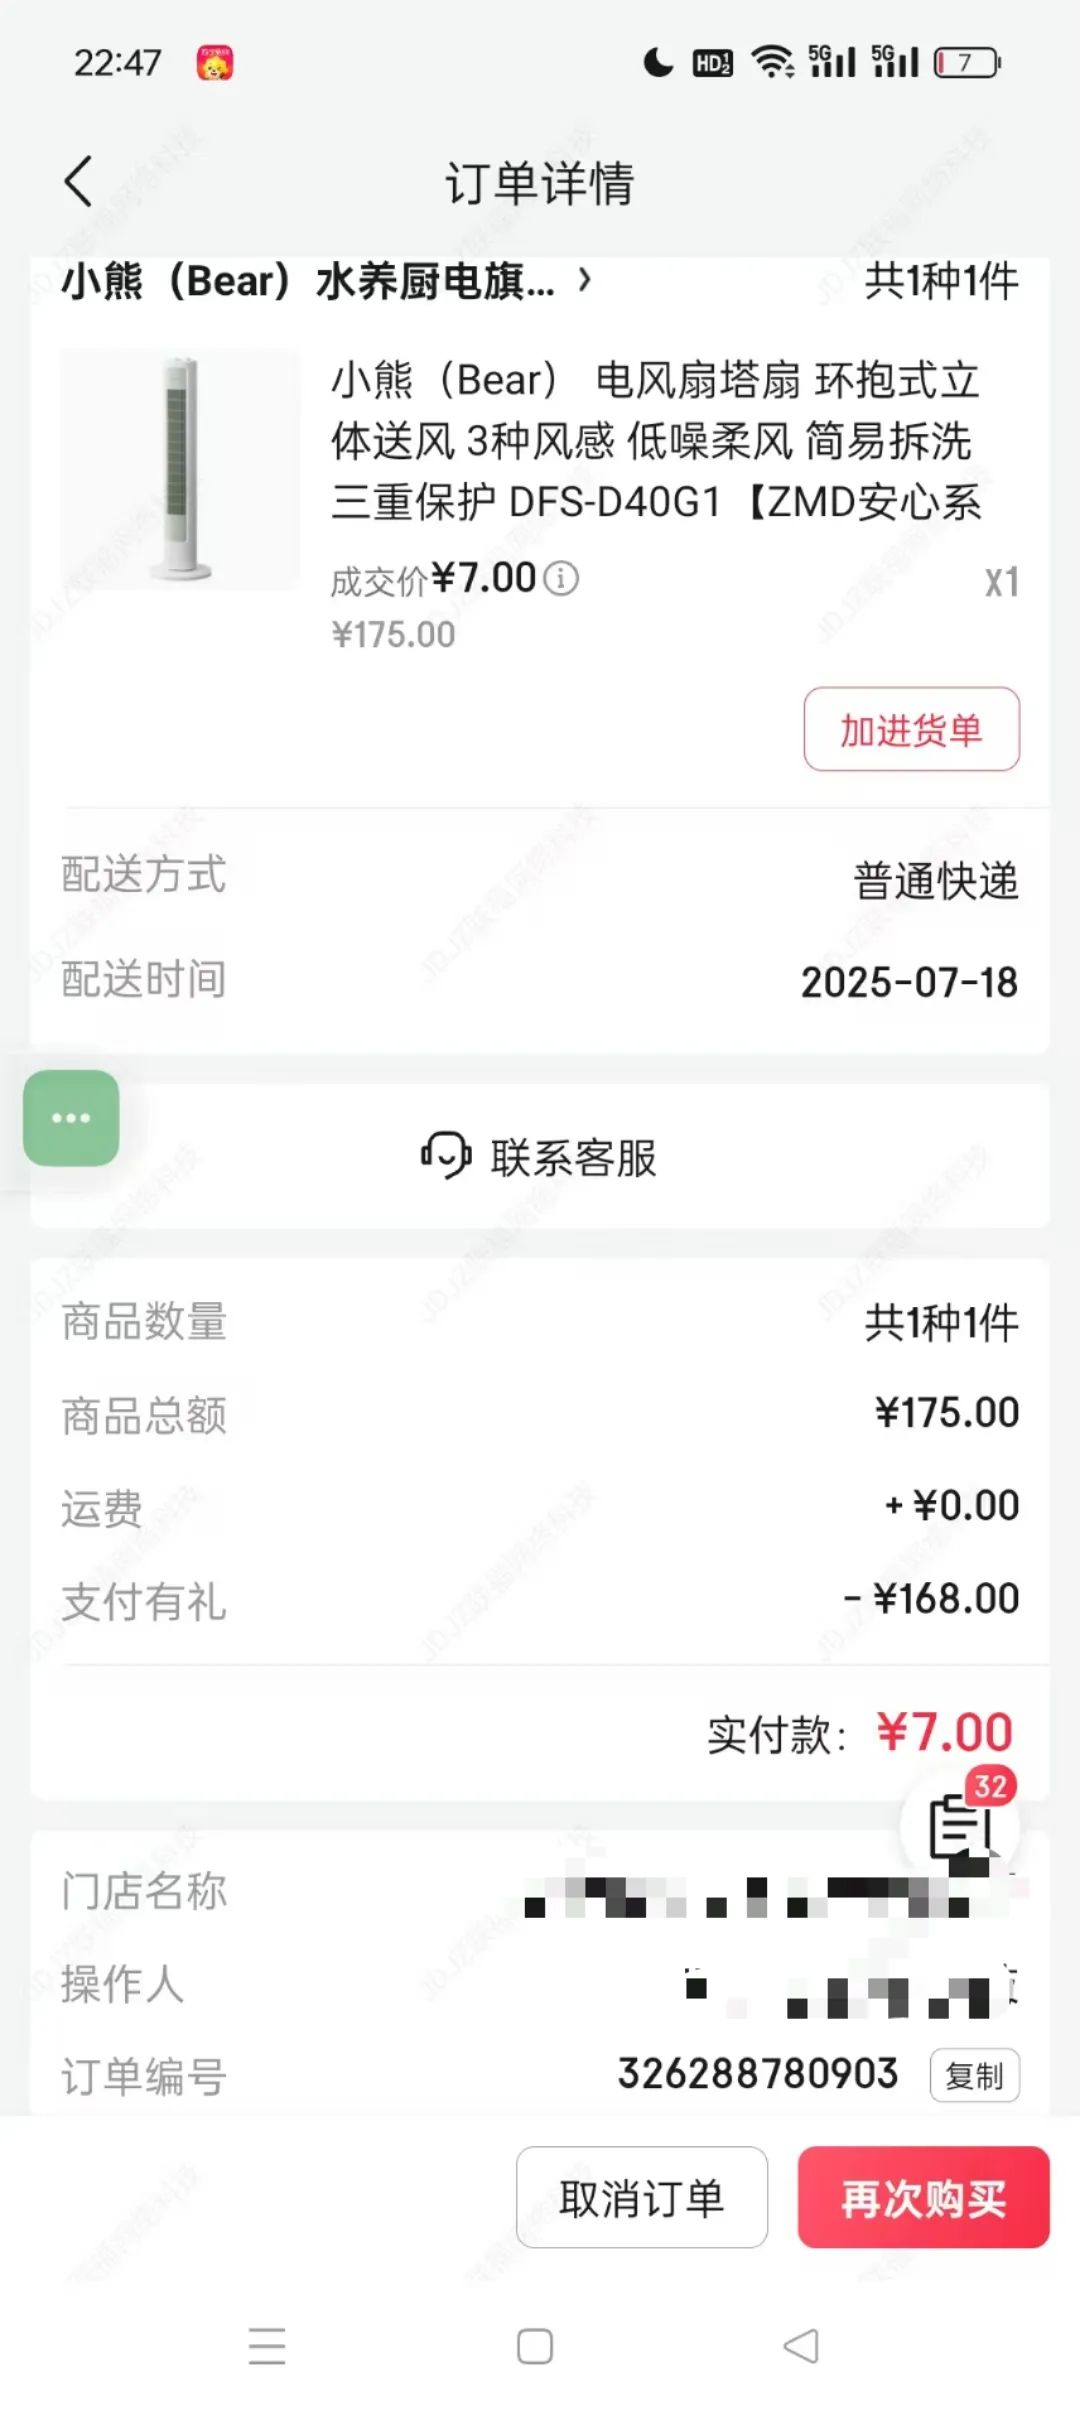Expand the Bear store name chevron
This screenshot has height=2412, width=1080.
pyautogui.click(x=585, y=280)
